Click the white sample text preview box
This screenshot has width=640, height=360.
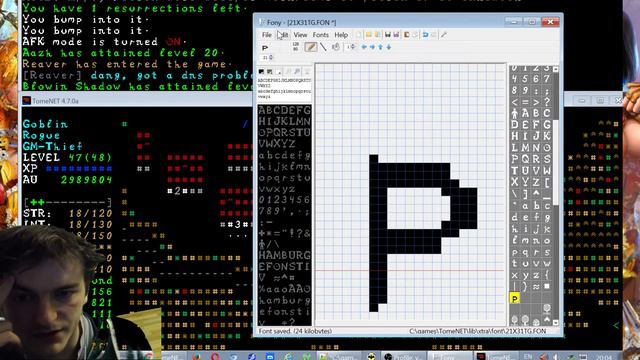click(284, 89)
